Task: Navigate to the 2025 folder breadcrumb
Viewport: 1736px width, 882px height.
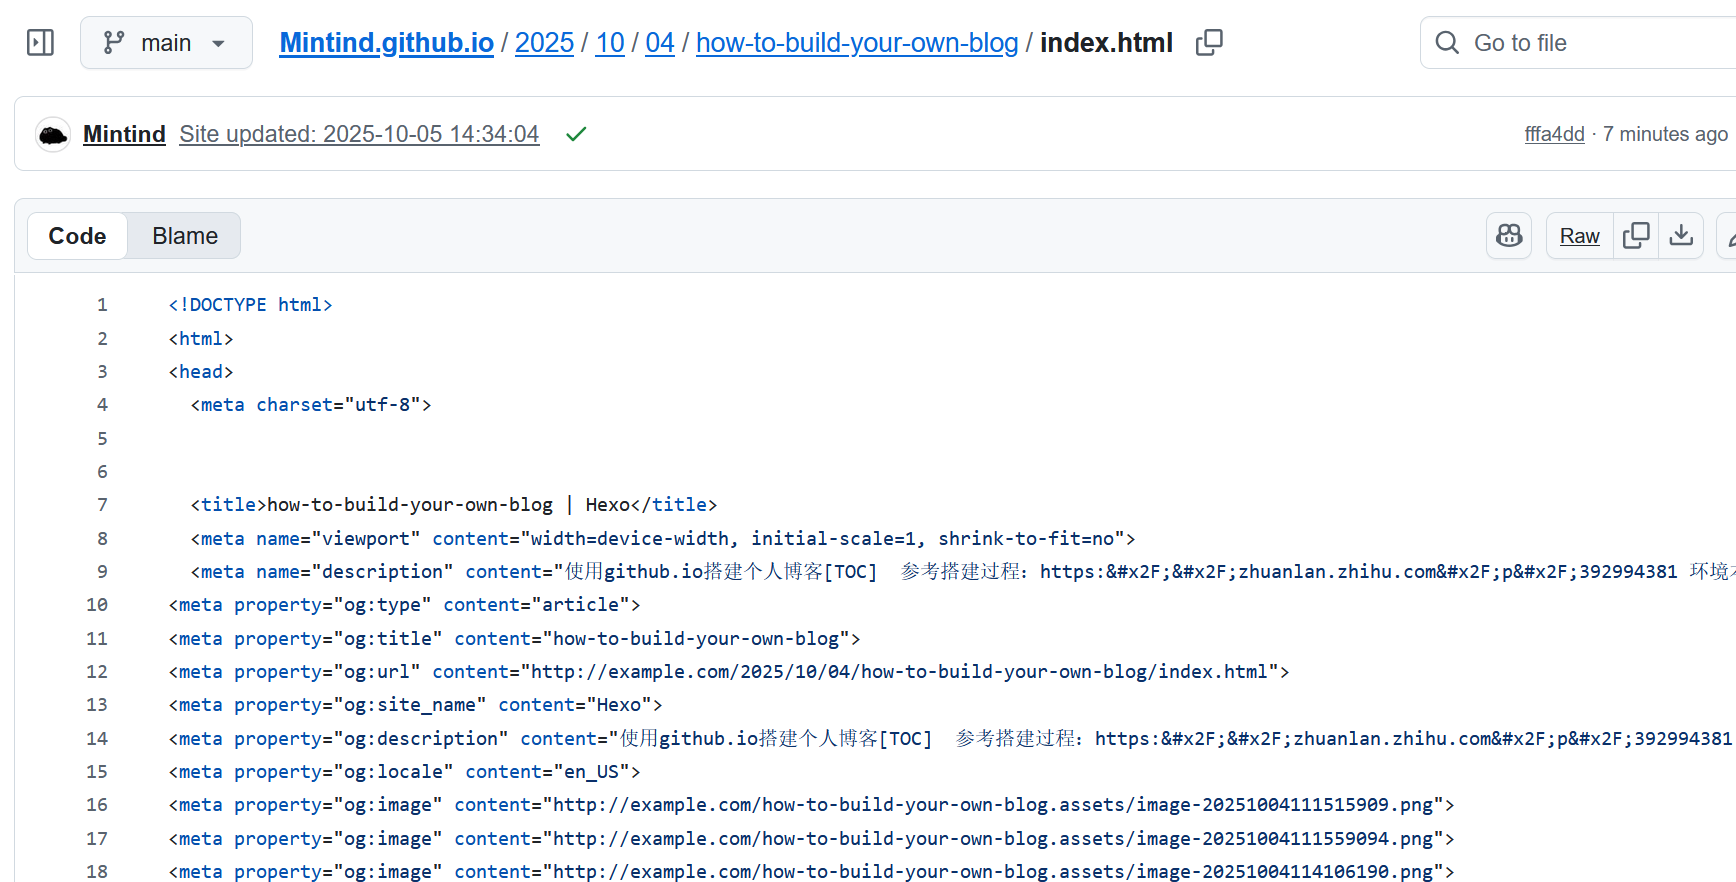Action: 544,43
